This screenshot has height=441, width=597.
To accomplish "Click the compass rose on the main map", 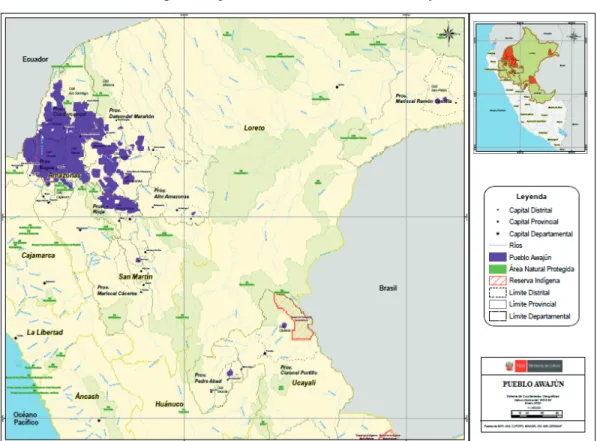I will point(449,34).
